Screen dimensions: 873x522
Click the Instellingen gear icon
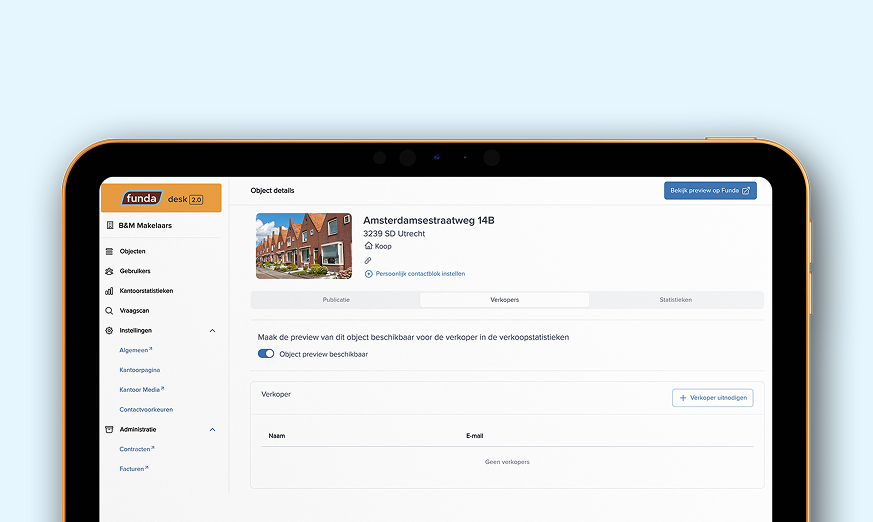pyautogui.click(x=109, y=331)
